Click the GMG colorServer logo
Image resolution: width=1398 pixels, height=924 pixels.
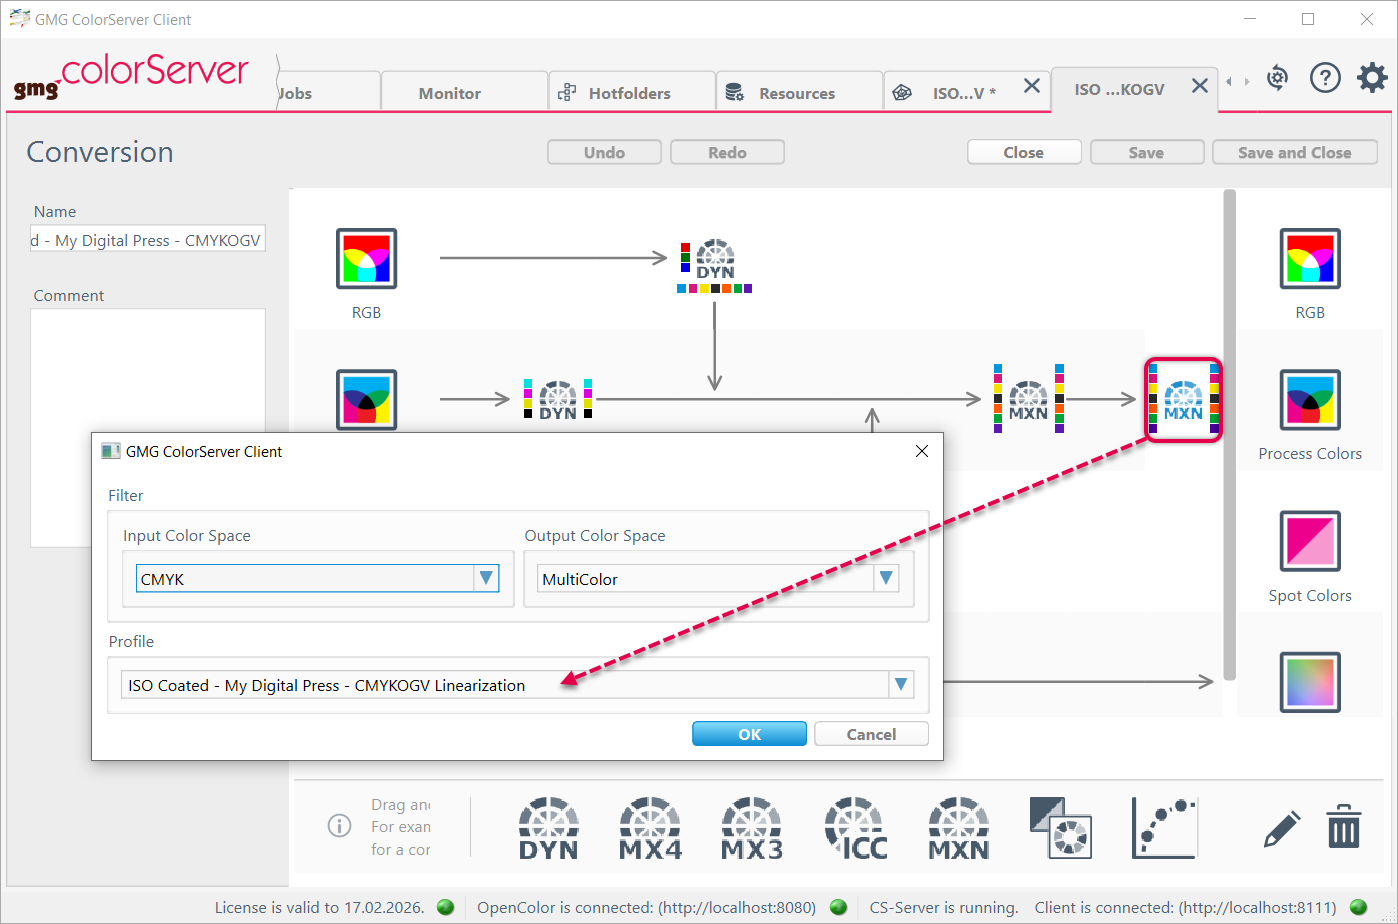(131, 77)
